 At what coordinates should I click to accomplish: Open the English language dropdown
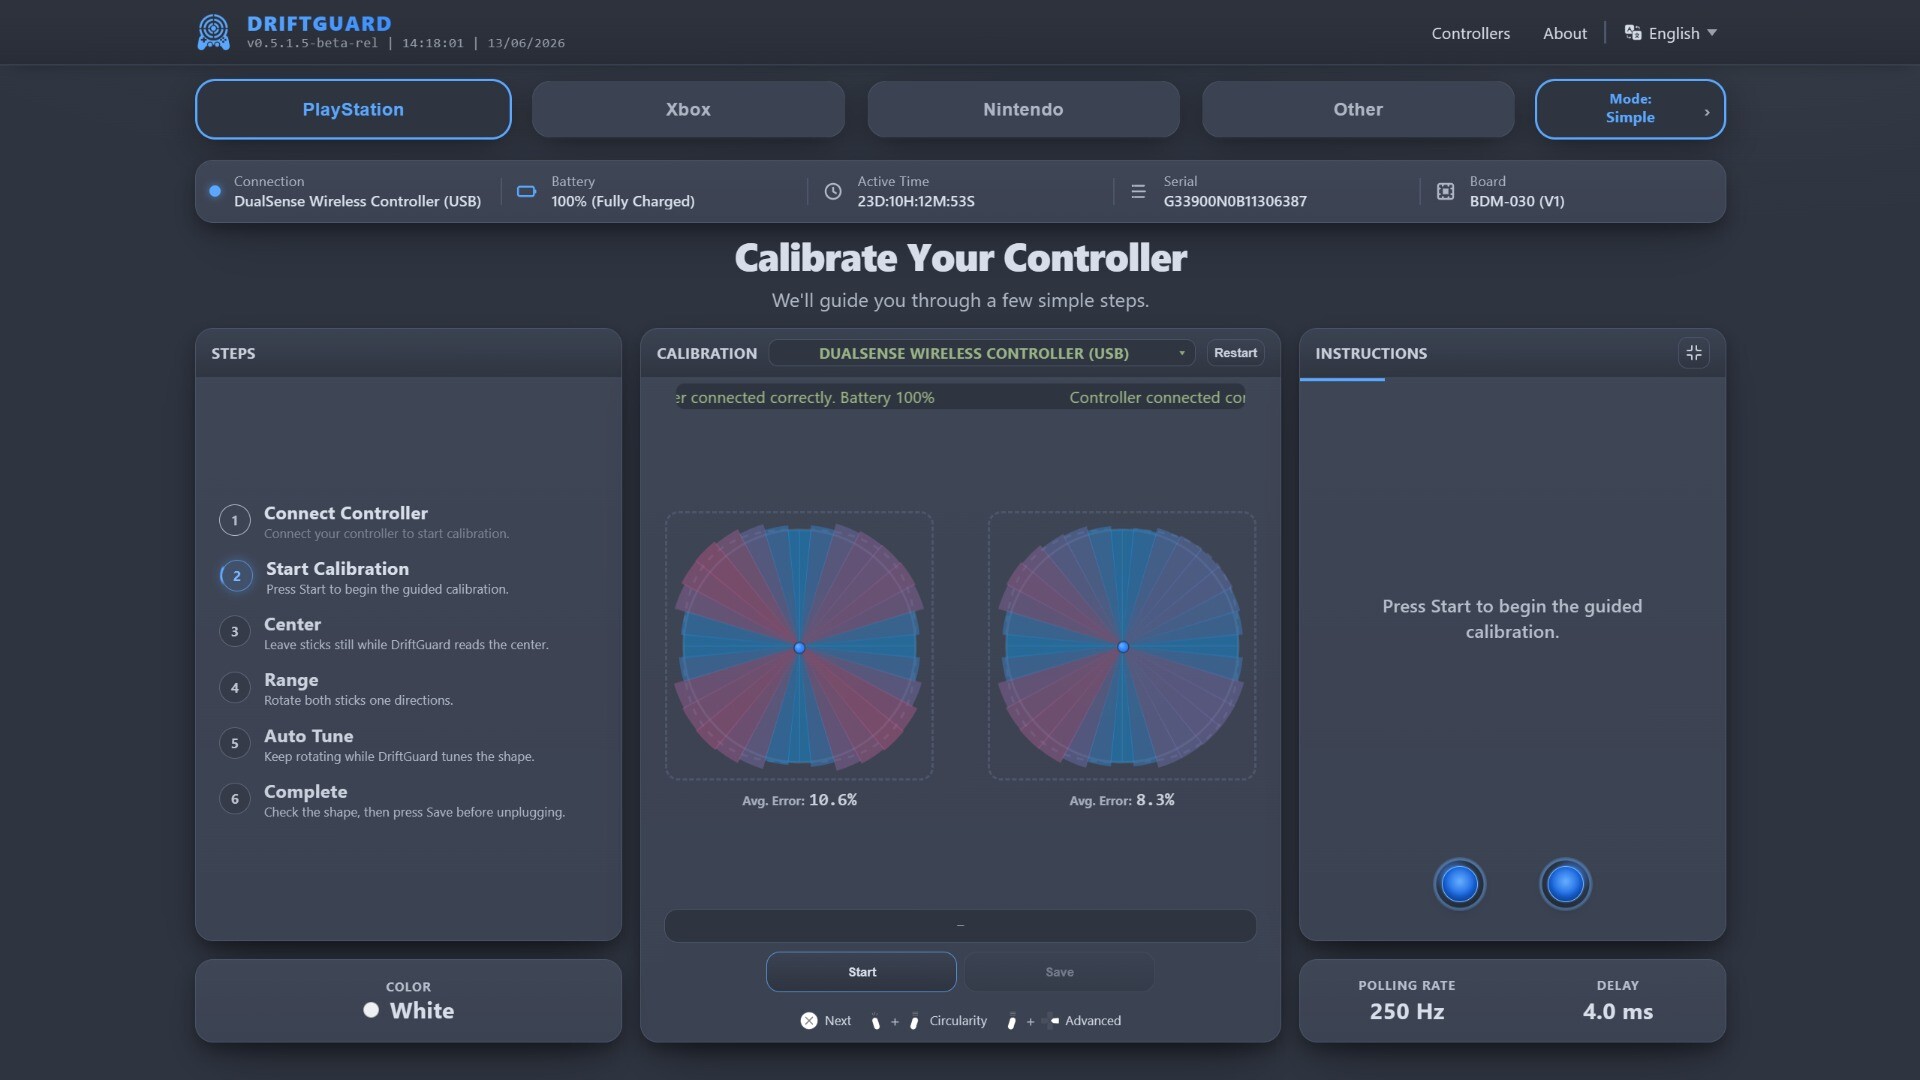tap(1671, 33)
